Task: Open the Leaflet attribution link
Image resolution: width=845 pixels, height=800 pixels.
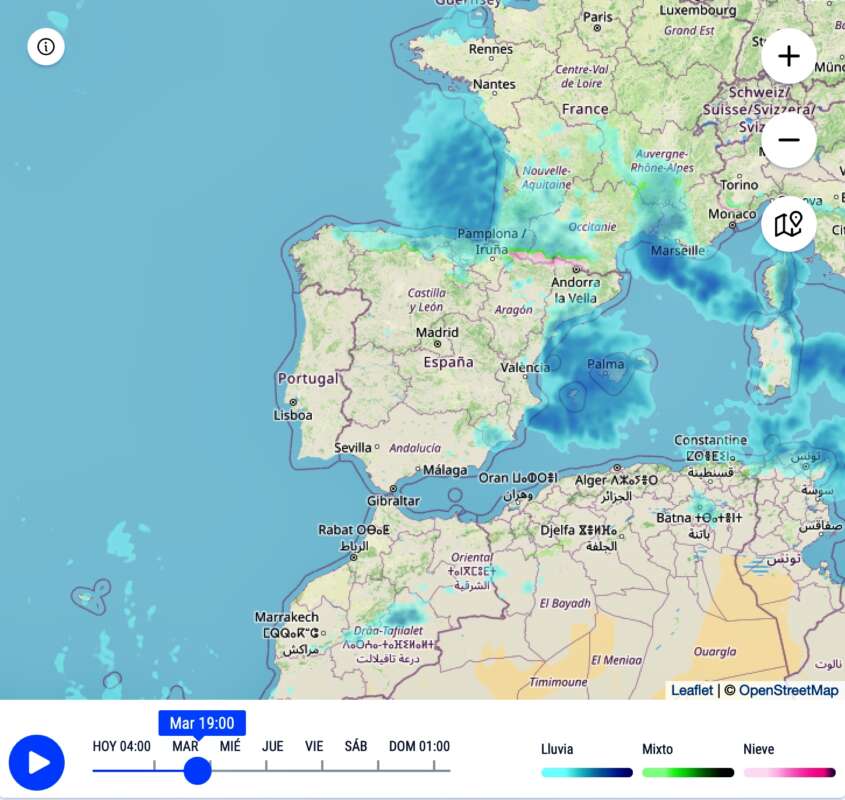Action: 692,690
